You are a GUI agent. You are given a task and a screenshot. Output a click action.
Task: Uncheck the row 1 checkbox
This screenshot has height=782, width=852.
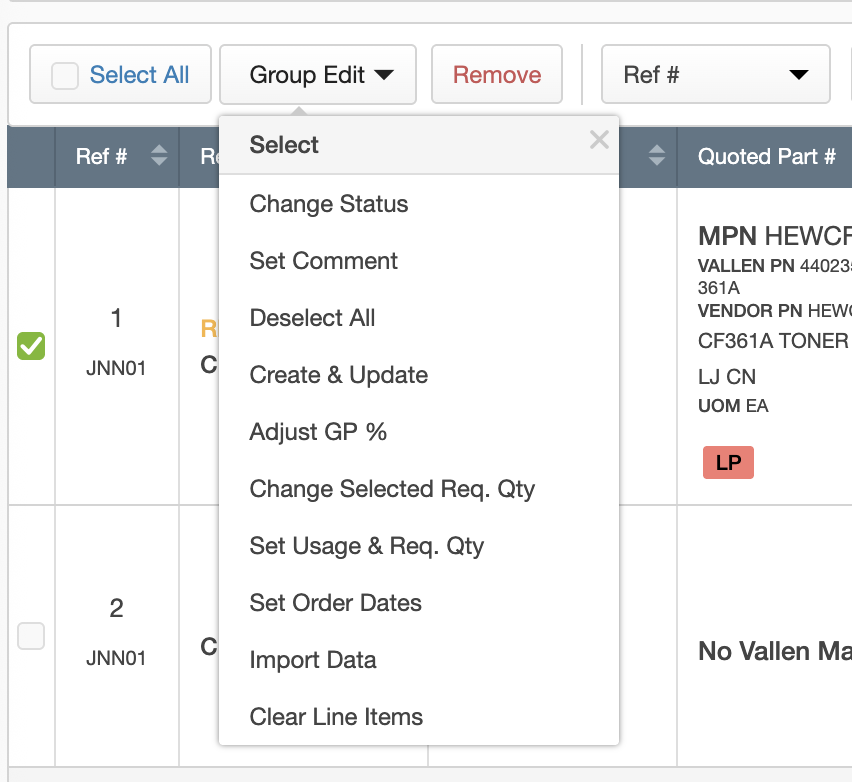point(31,346)
